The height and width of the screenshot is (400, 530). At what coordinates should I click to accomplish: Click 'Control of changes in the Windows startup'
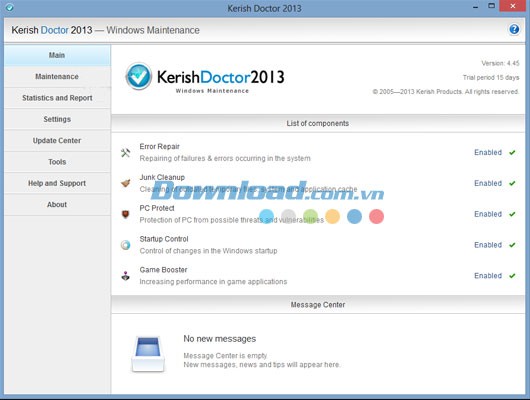click(209, 251)
